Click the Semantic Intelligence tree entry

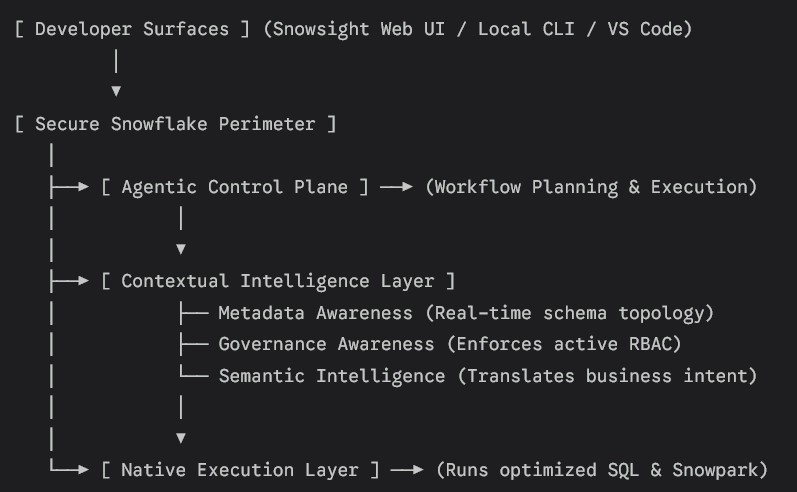point(488,376)
